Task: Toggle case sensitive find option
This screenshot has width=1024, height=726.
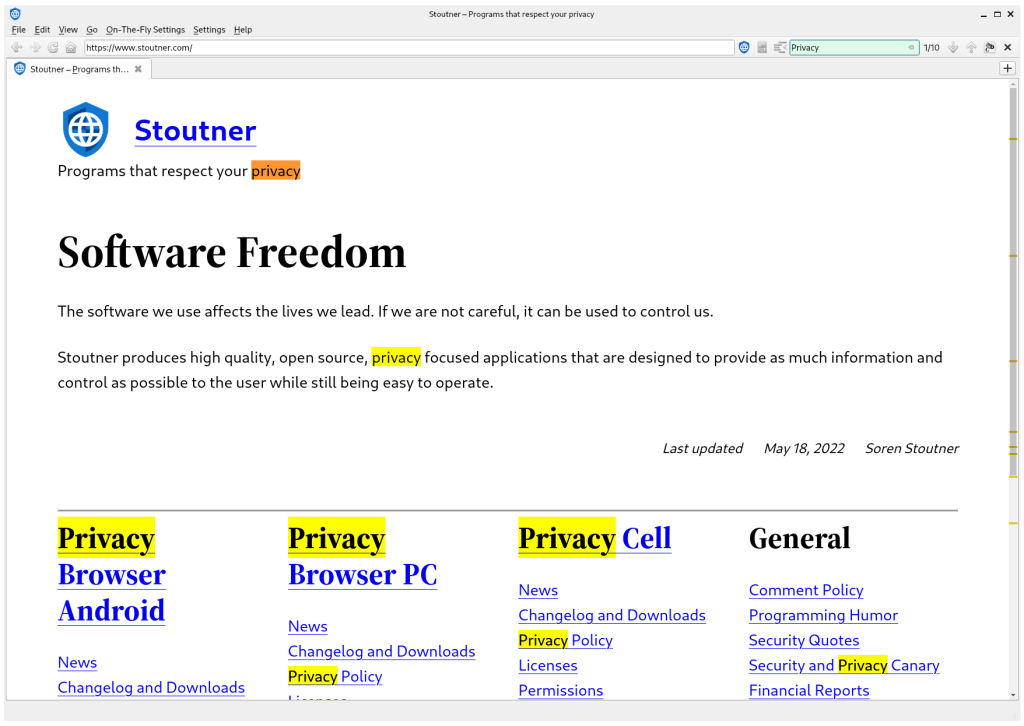Action: click(990, 48)
